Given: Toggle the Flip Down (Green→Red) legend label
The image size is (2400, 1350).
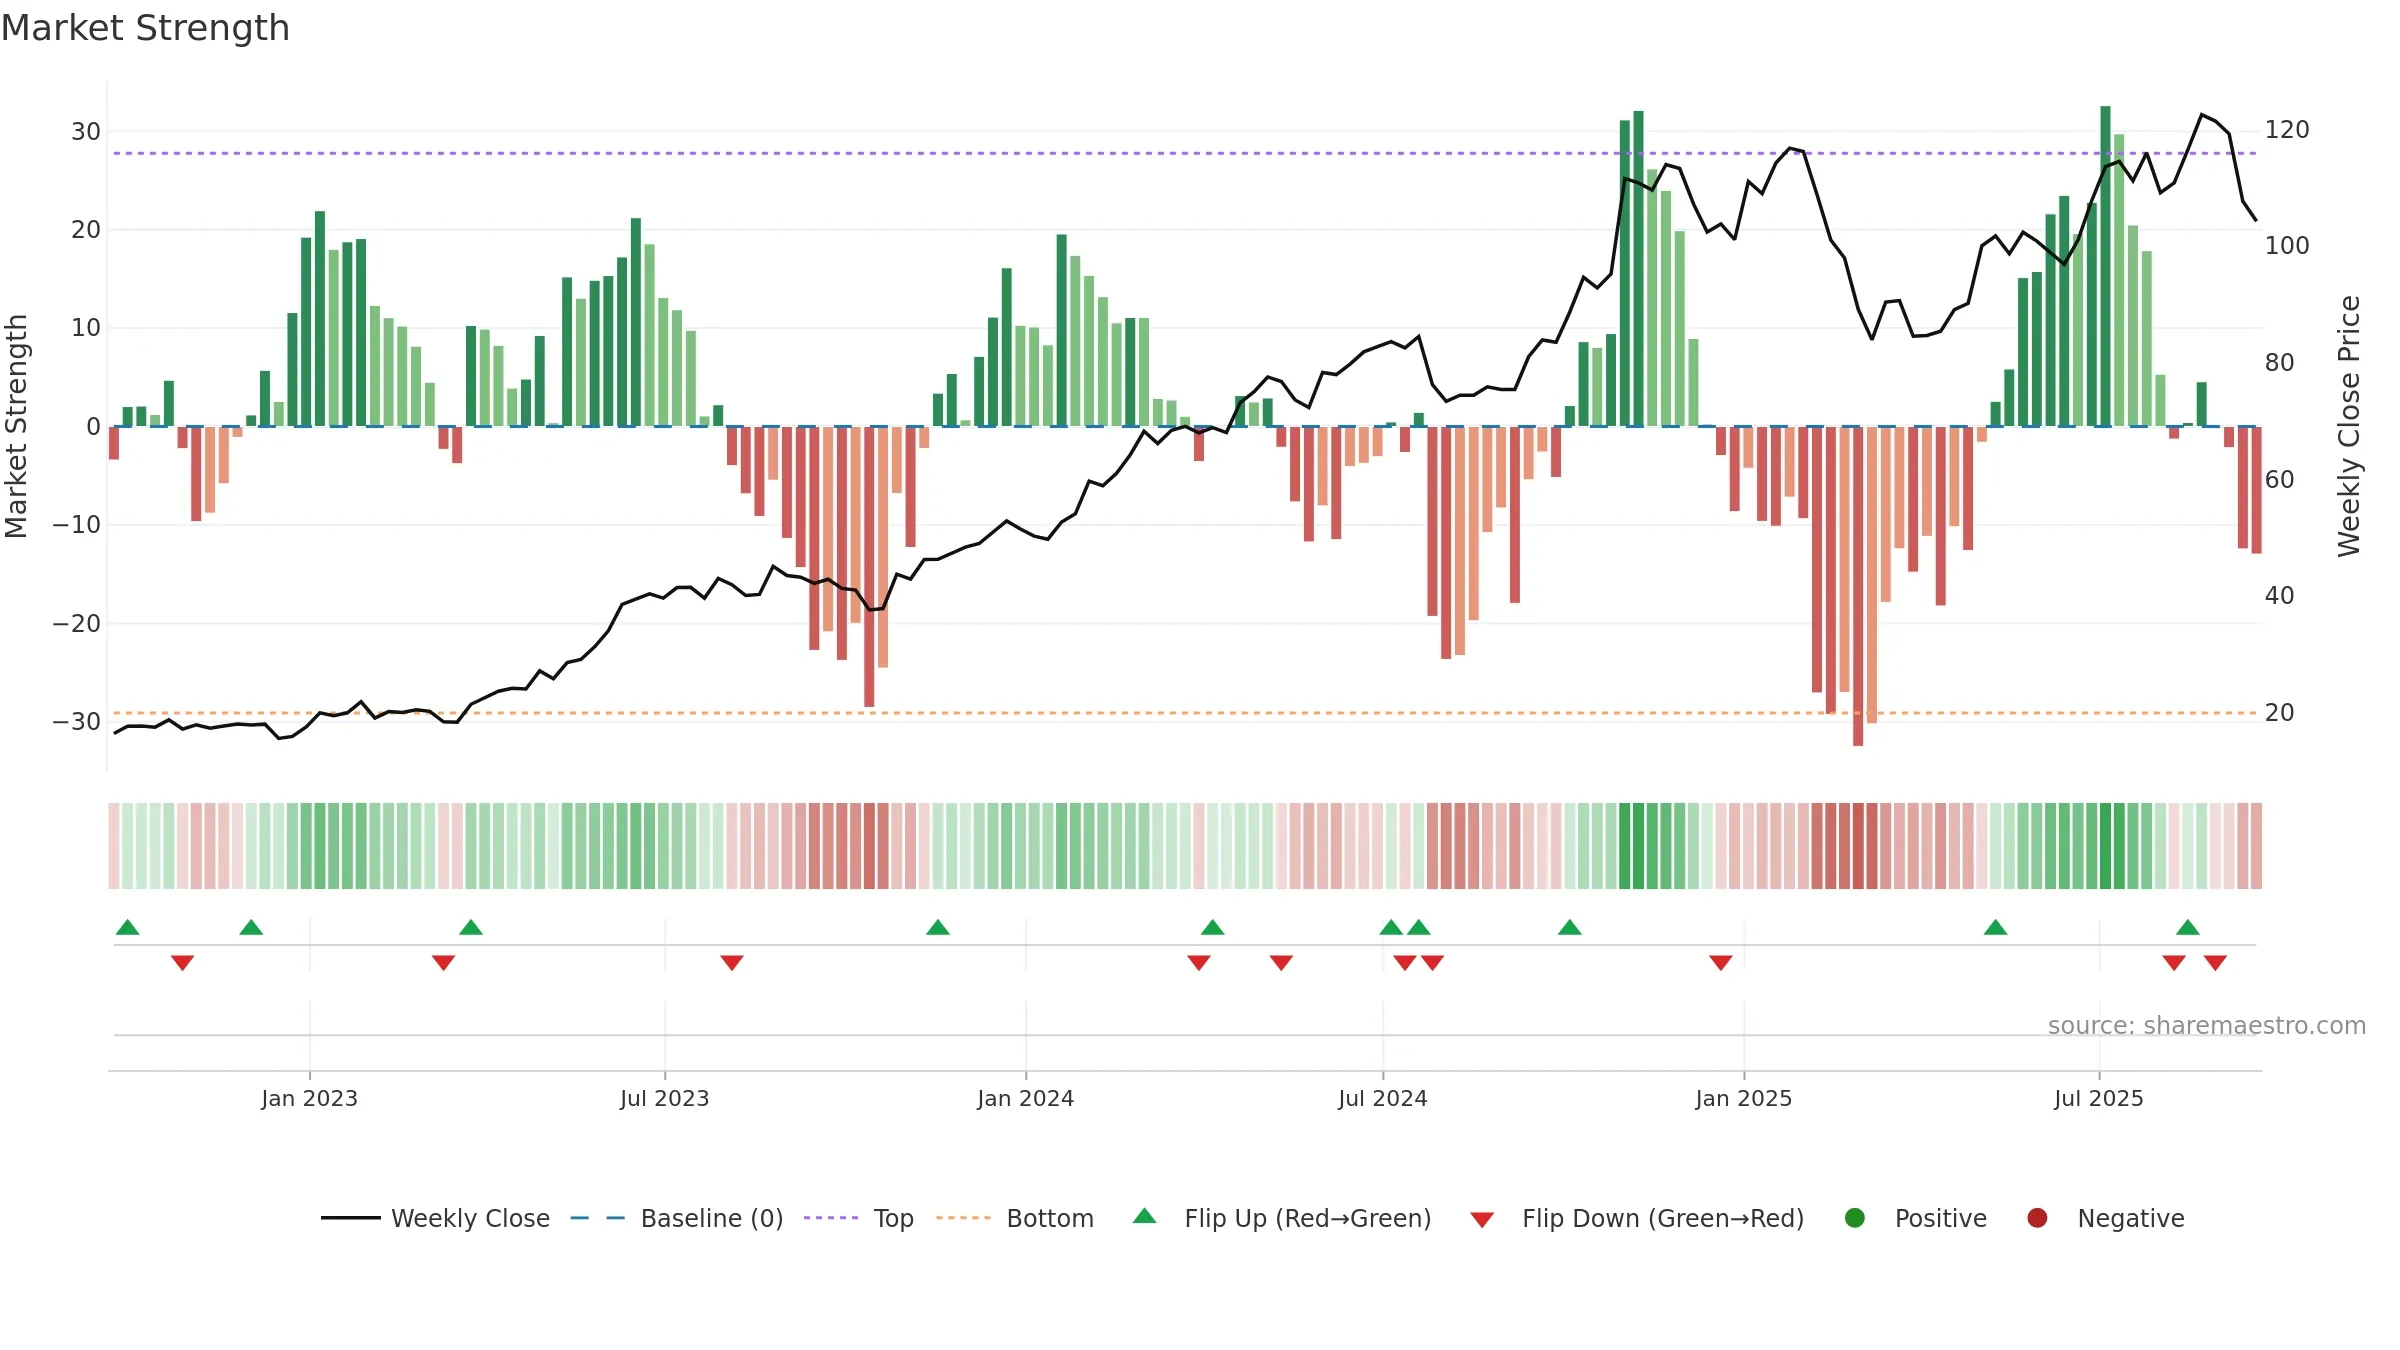Looking at the screenshot, I should click(x=1663, y=1218).
